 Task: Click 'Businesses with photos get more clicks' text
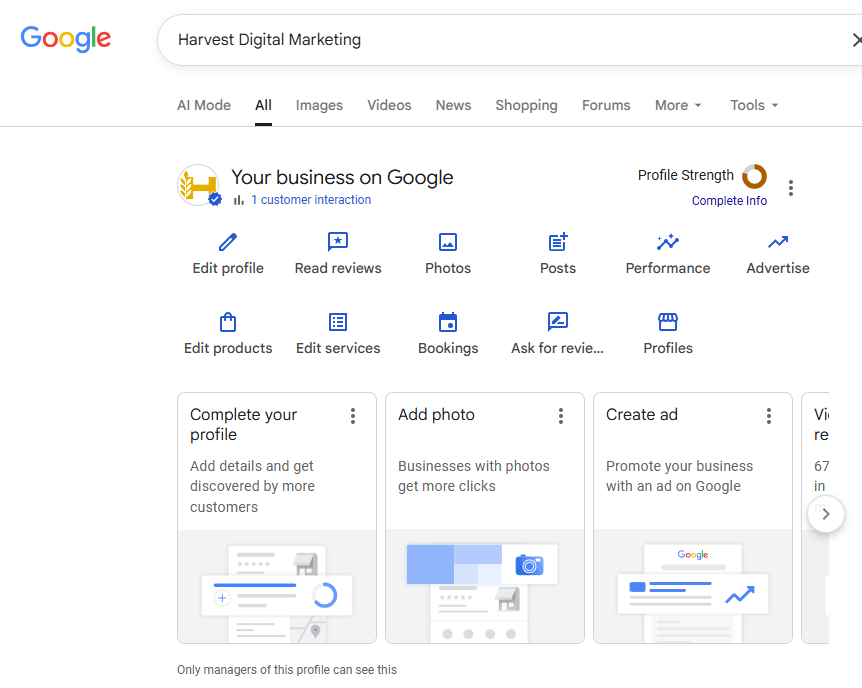(x=473, y=476)
